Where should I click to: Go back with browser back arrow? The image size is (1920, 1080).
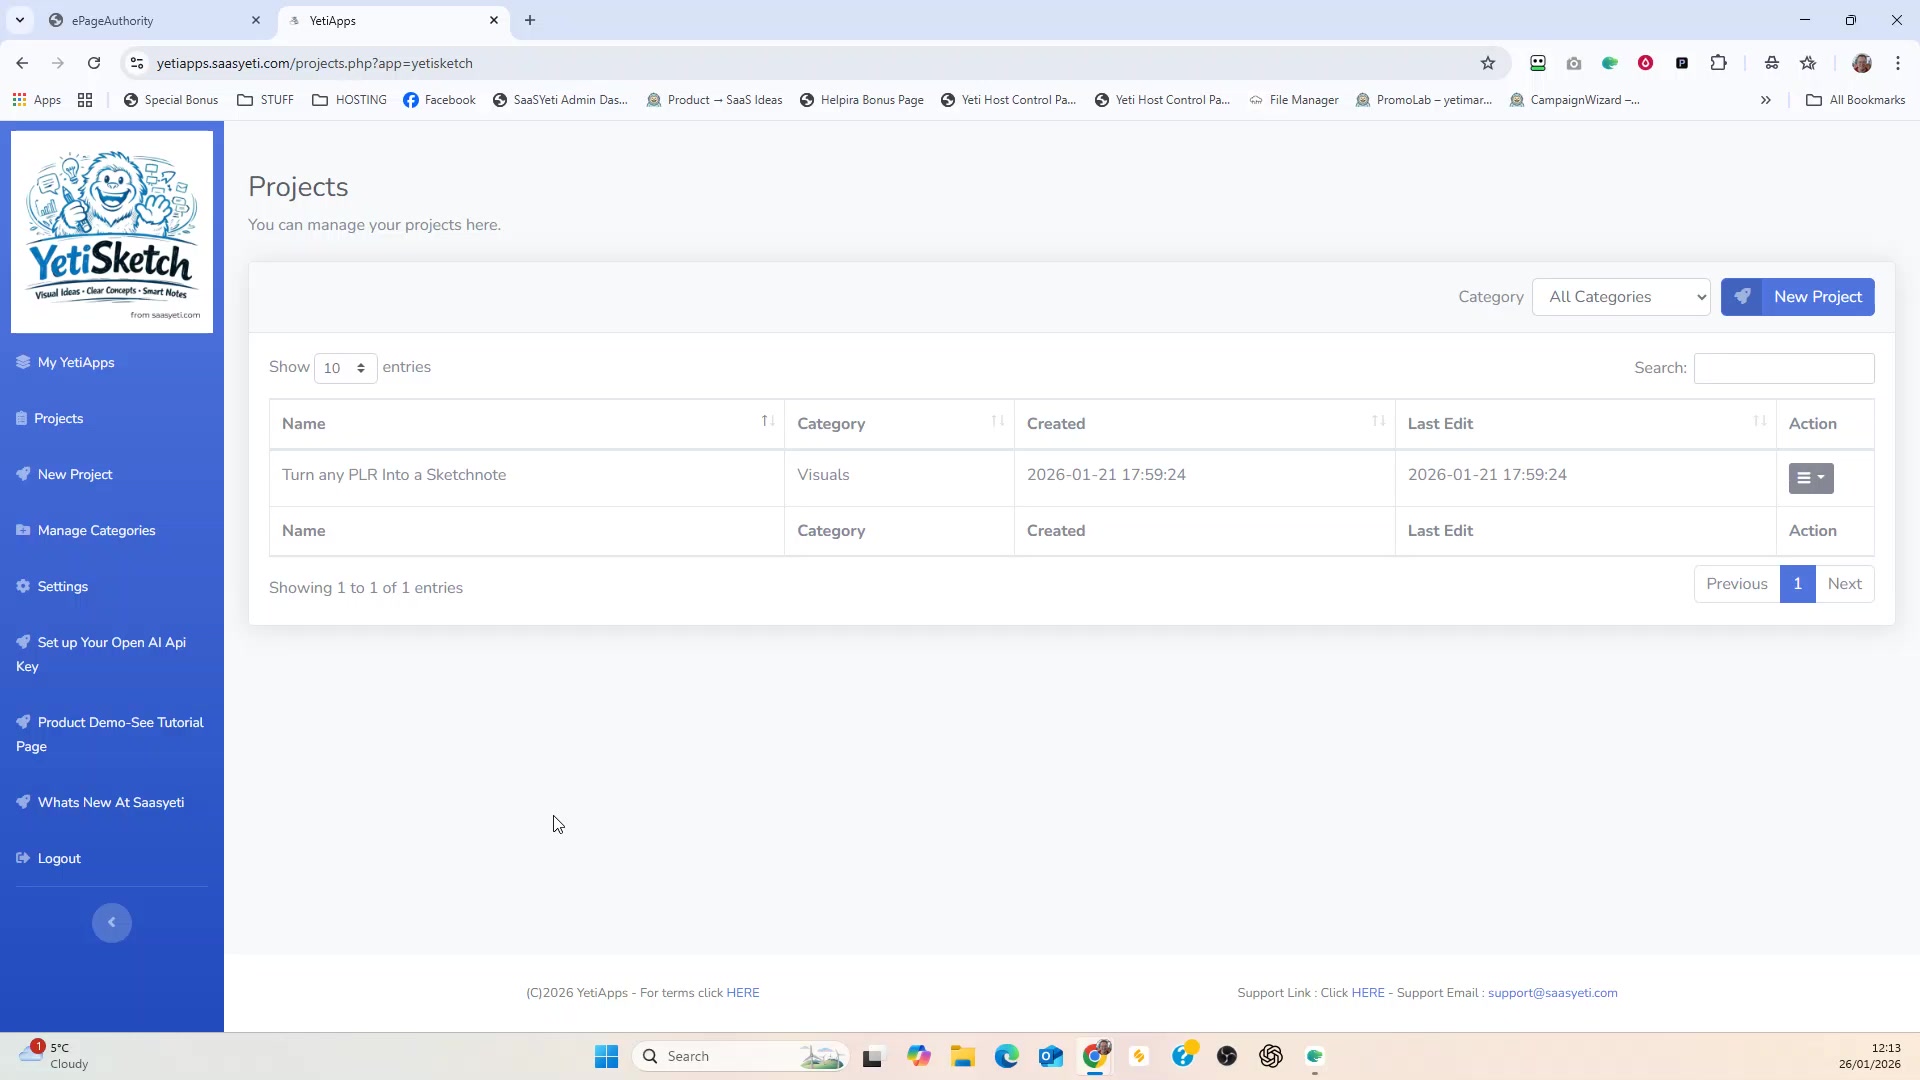[x=22, y=63]
